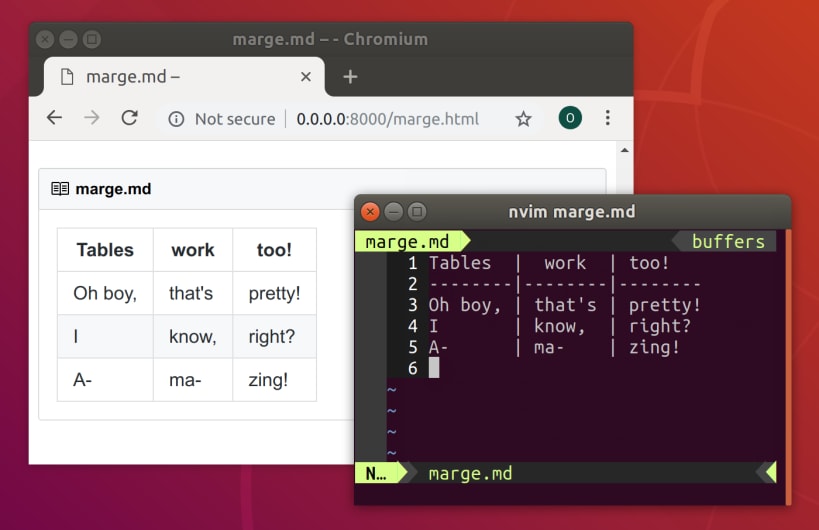Reload the marge.html page
This screenshot has height=530, width=819.
click(130, 118)
